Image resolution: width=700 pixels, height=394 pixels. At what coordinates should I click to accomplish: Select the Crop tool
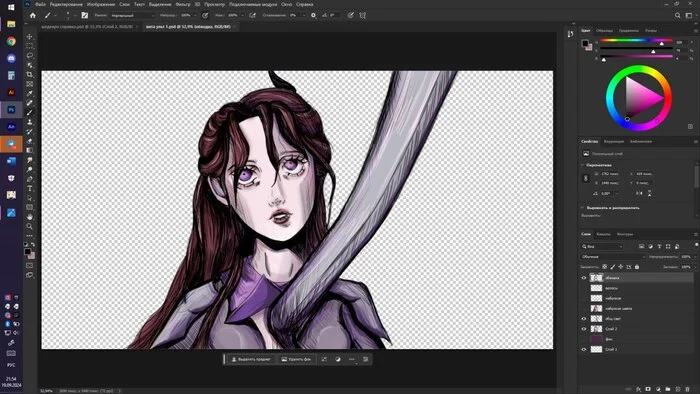click(x=29, y=75)
